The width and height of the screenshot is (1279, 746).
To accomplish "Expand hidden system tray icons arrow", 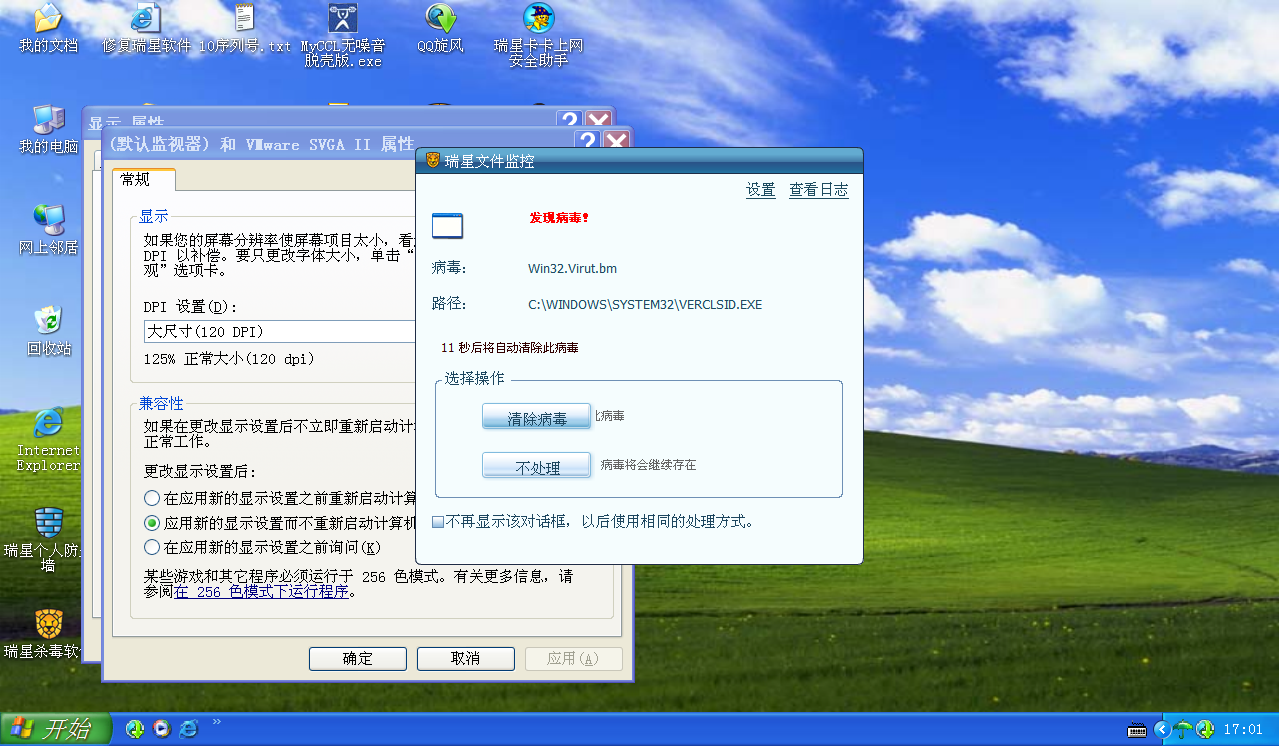I will 1161,729.
